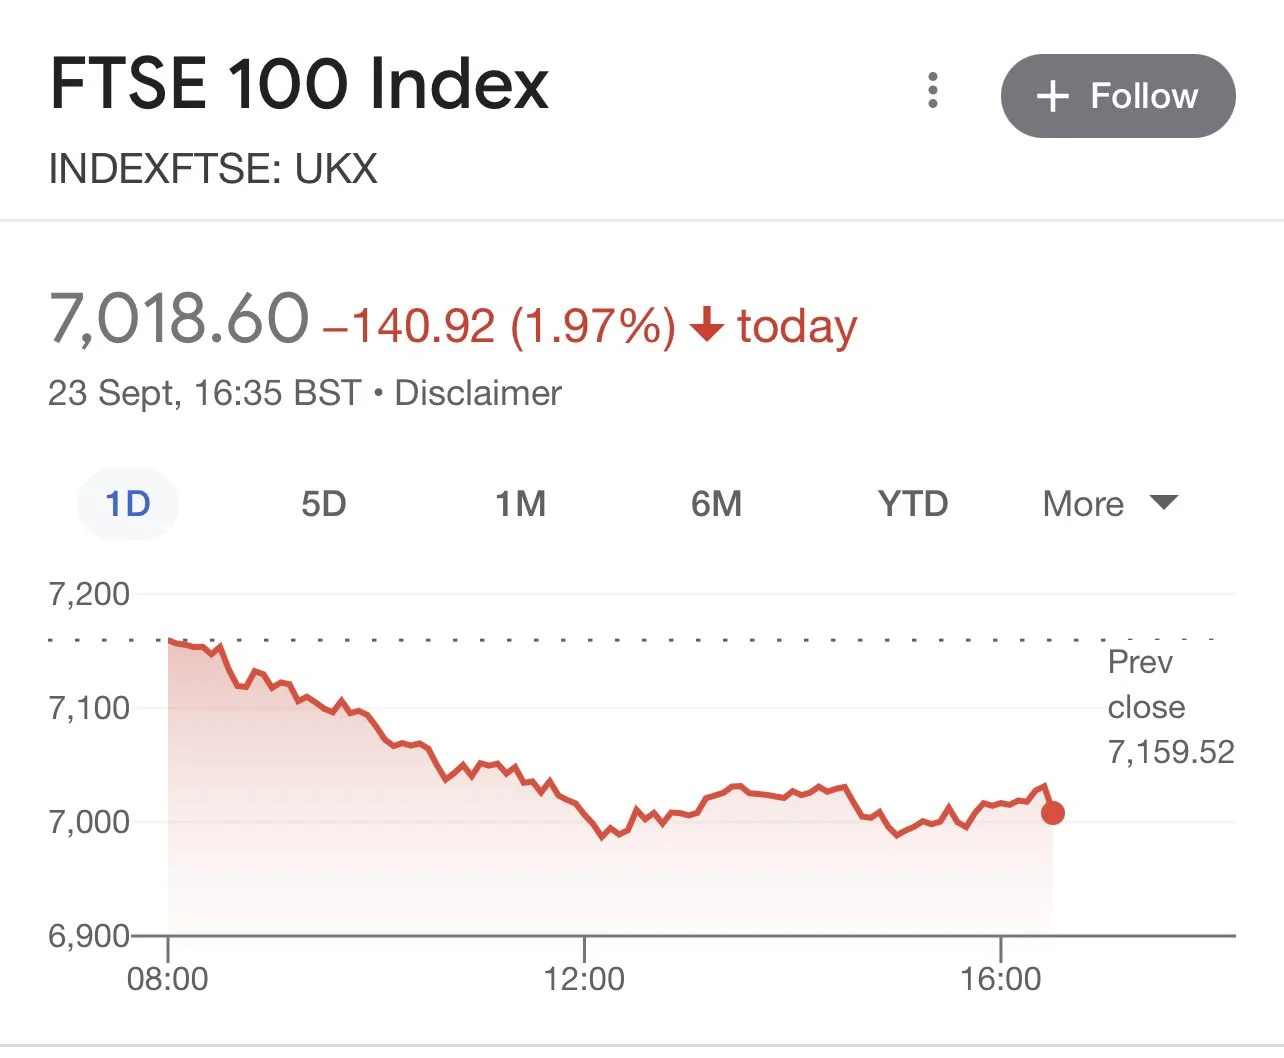Click the dropdown triangle next to More

(1164, 502)
